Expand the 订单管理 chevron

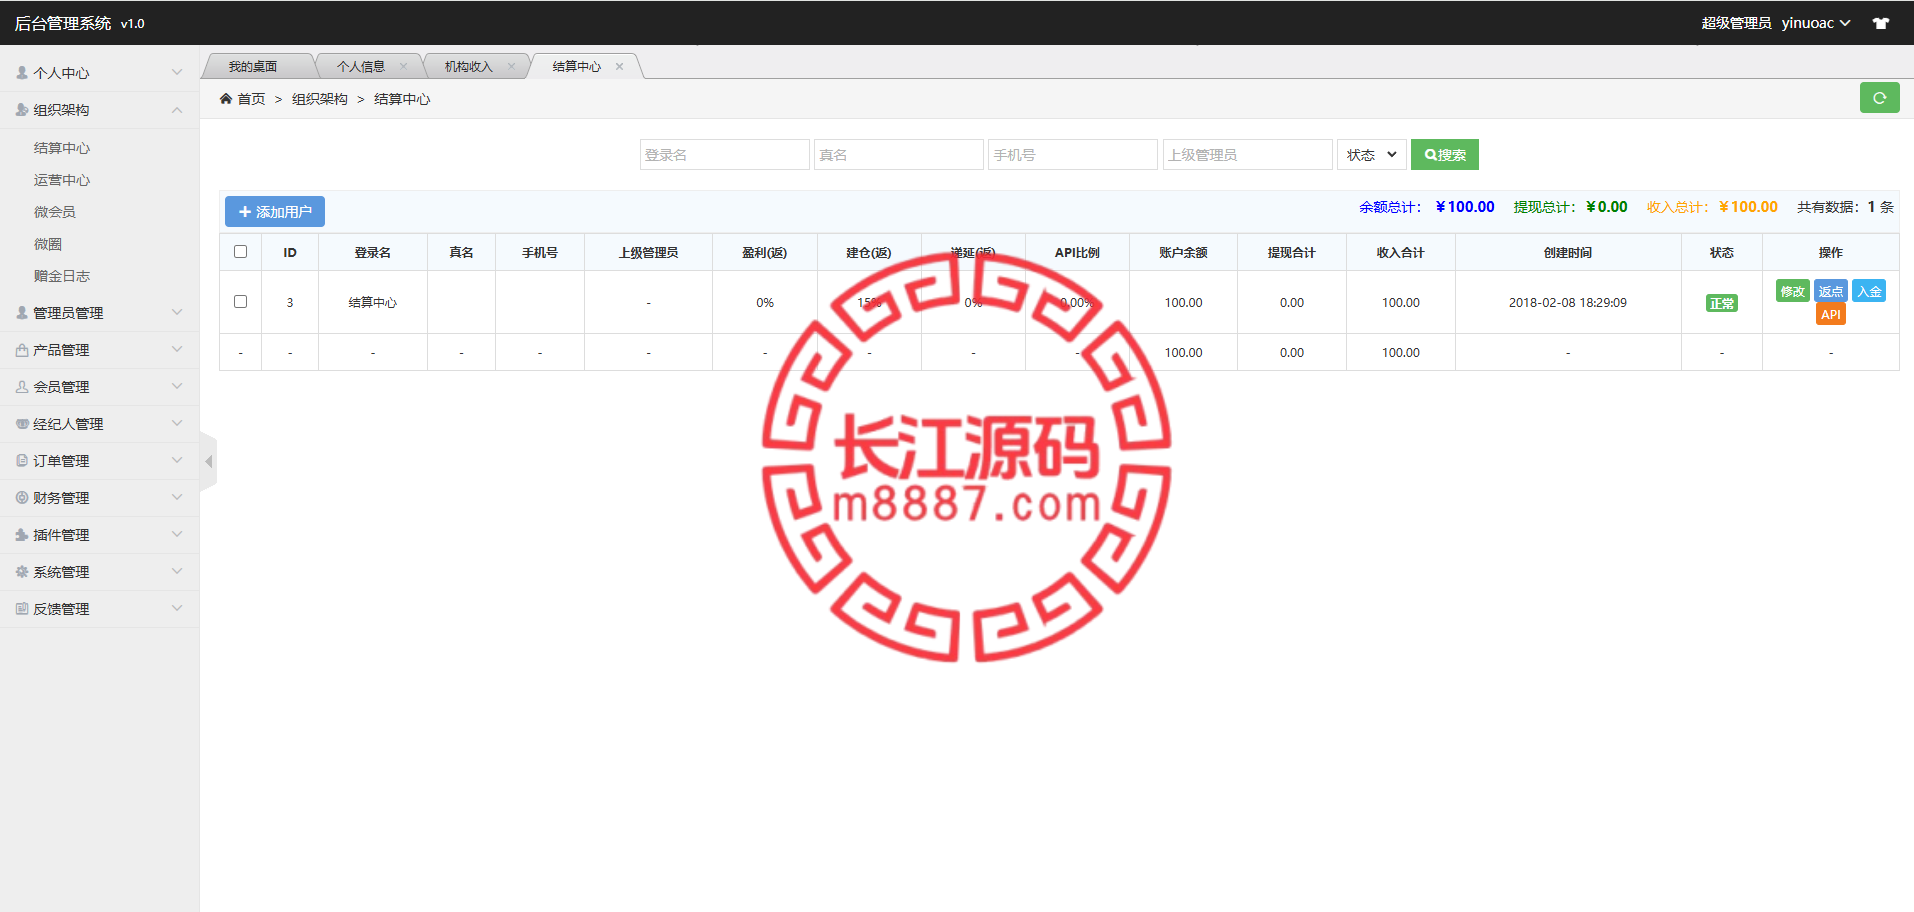(177, 460)
